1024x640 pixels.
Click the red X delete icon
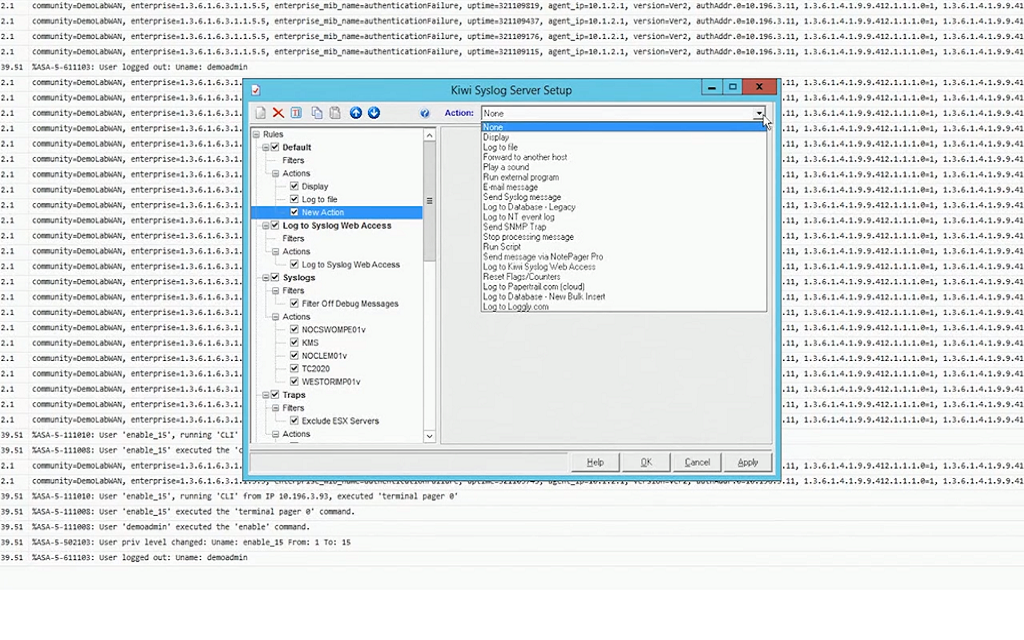click(x=279, y=112)
